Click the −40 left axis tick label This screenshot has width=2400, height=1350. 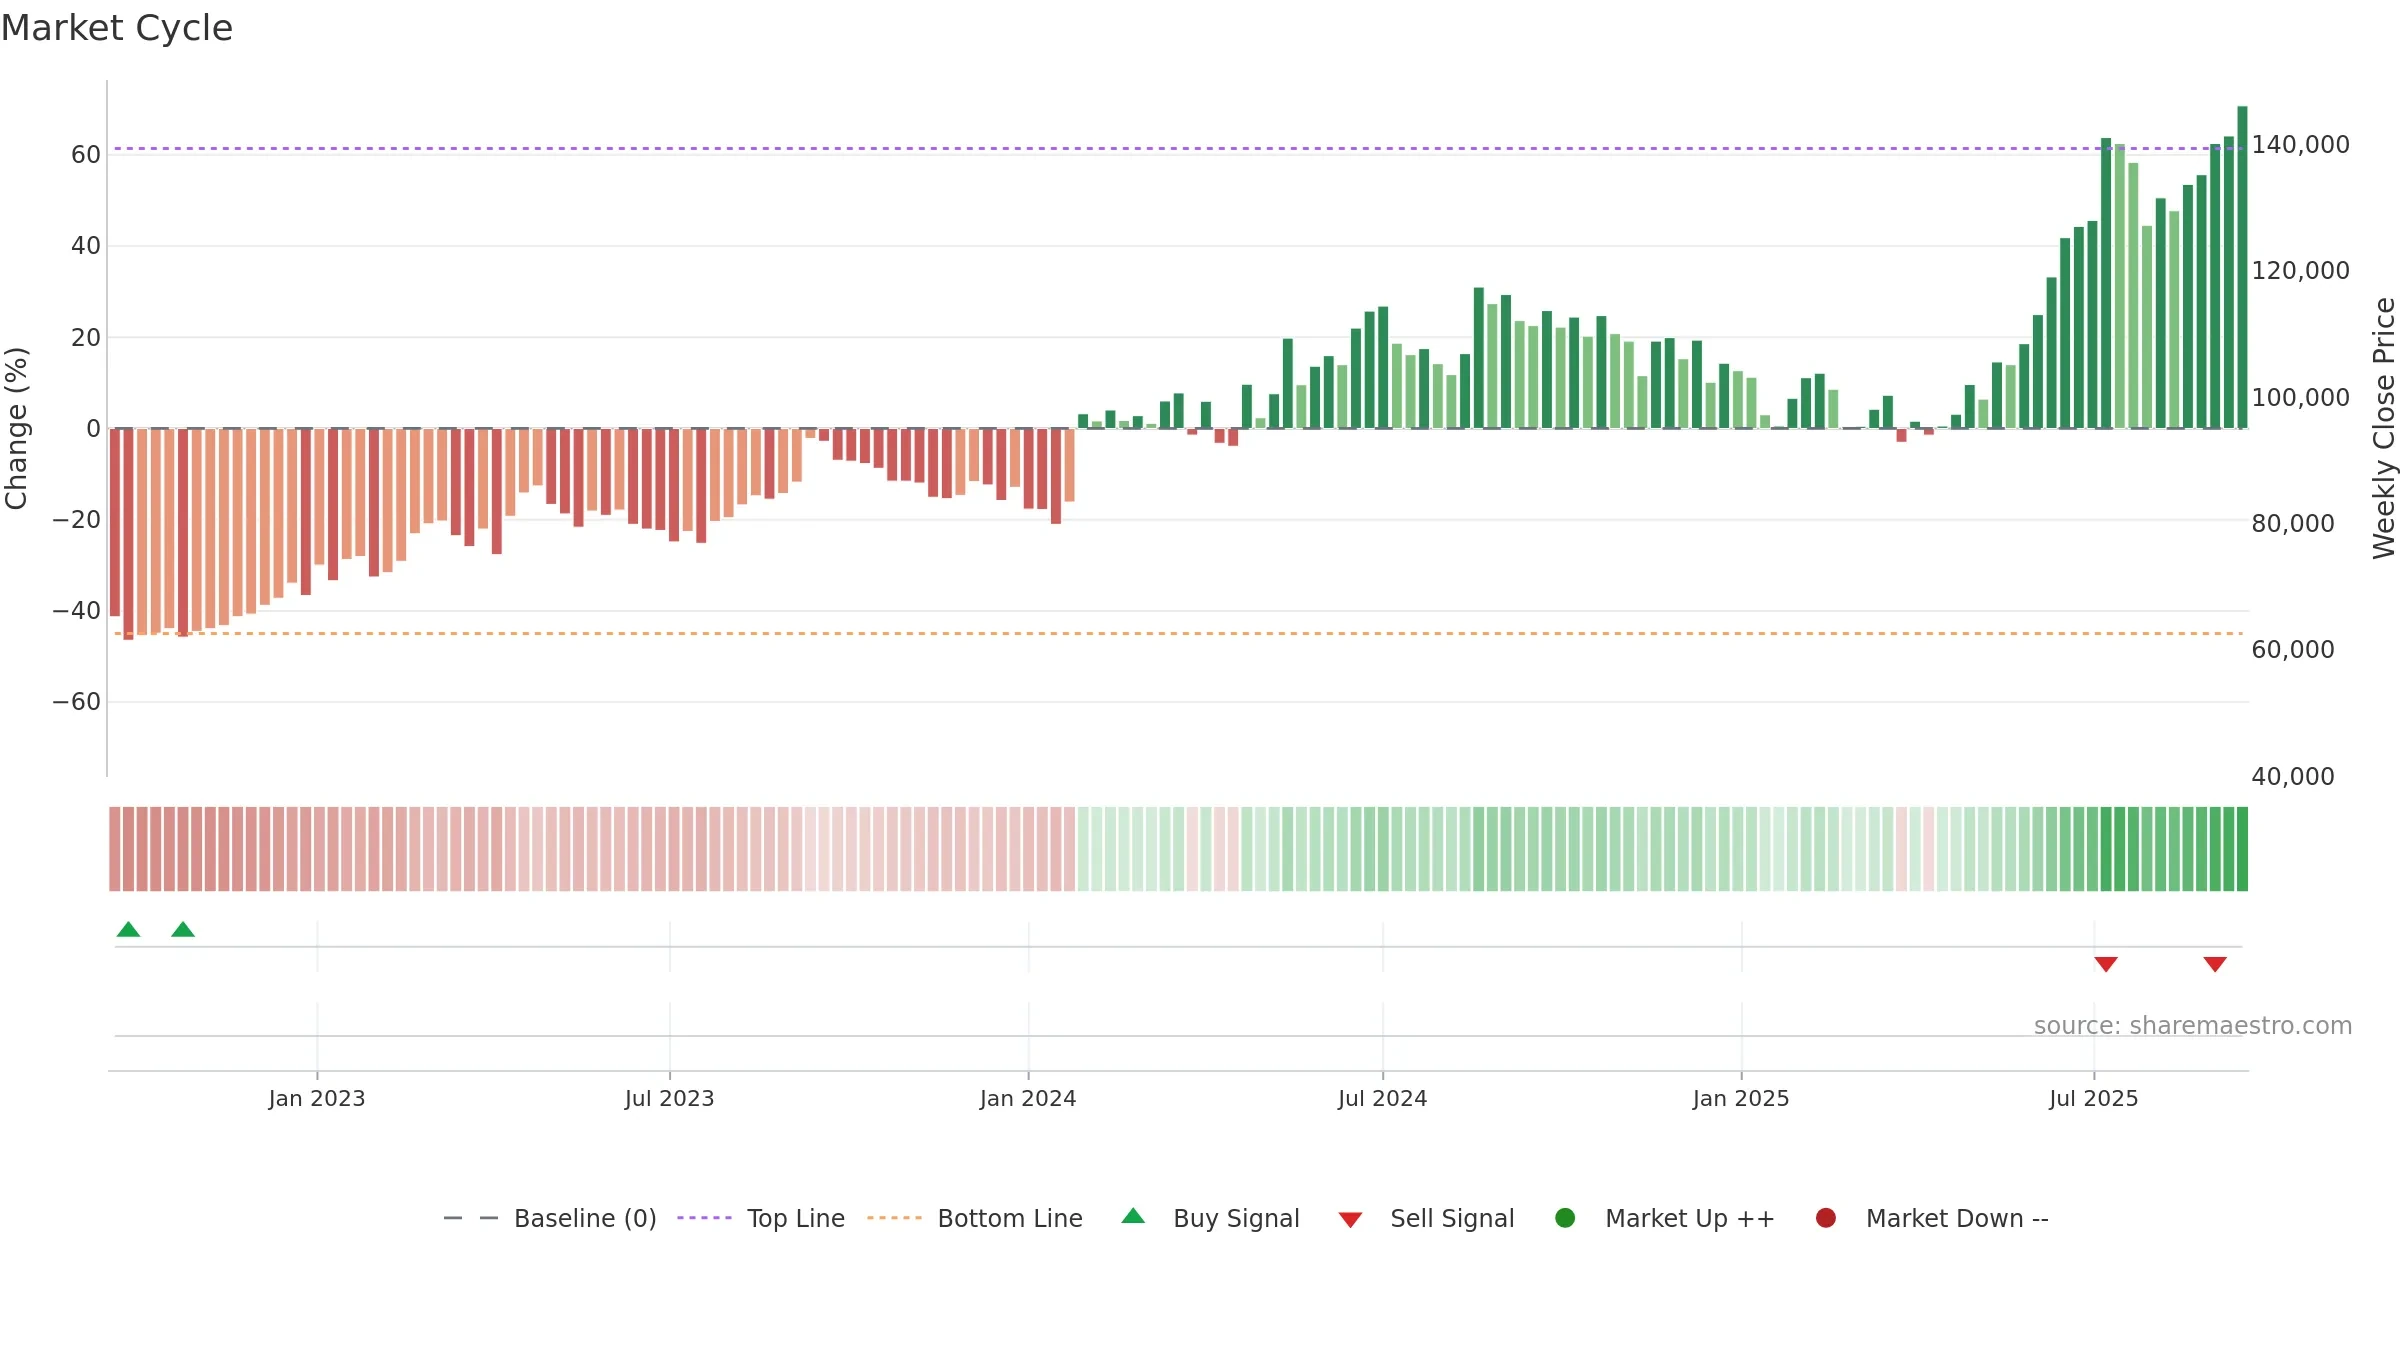(77, 610)
